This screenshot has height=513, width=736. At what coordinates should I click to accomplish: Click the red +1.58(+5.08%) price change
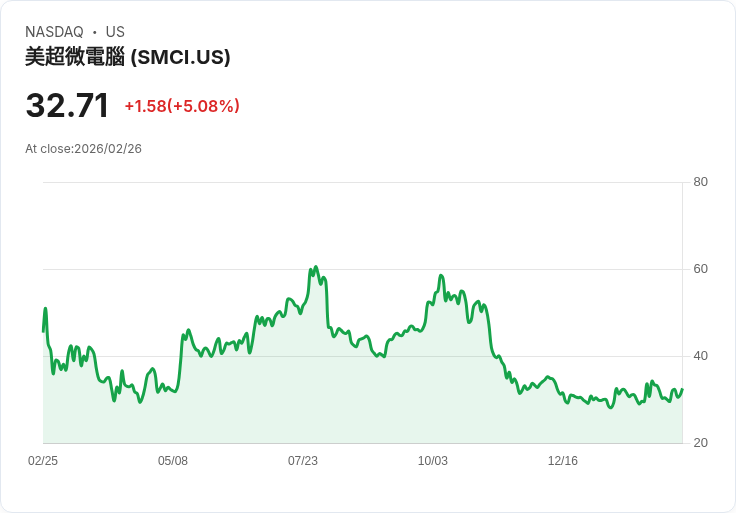pos(182,106)
